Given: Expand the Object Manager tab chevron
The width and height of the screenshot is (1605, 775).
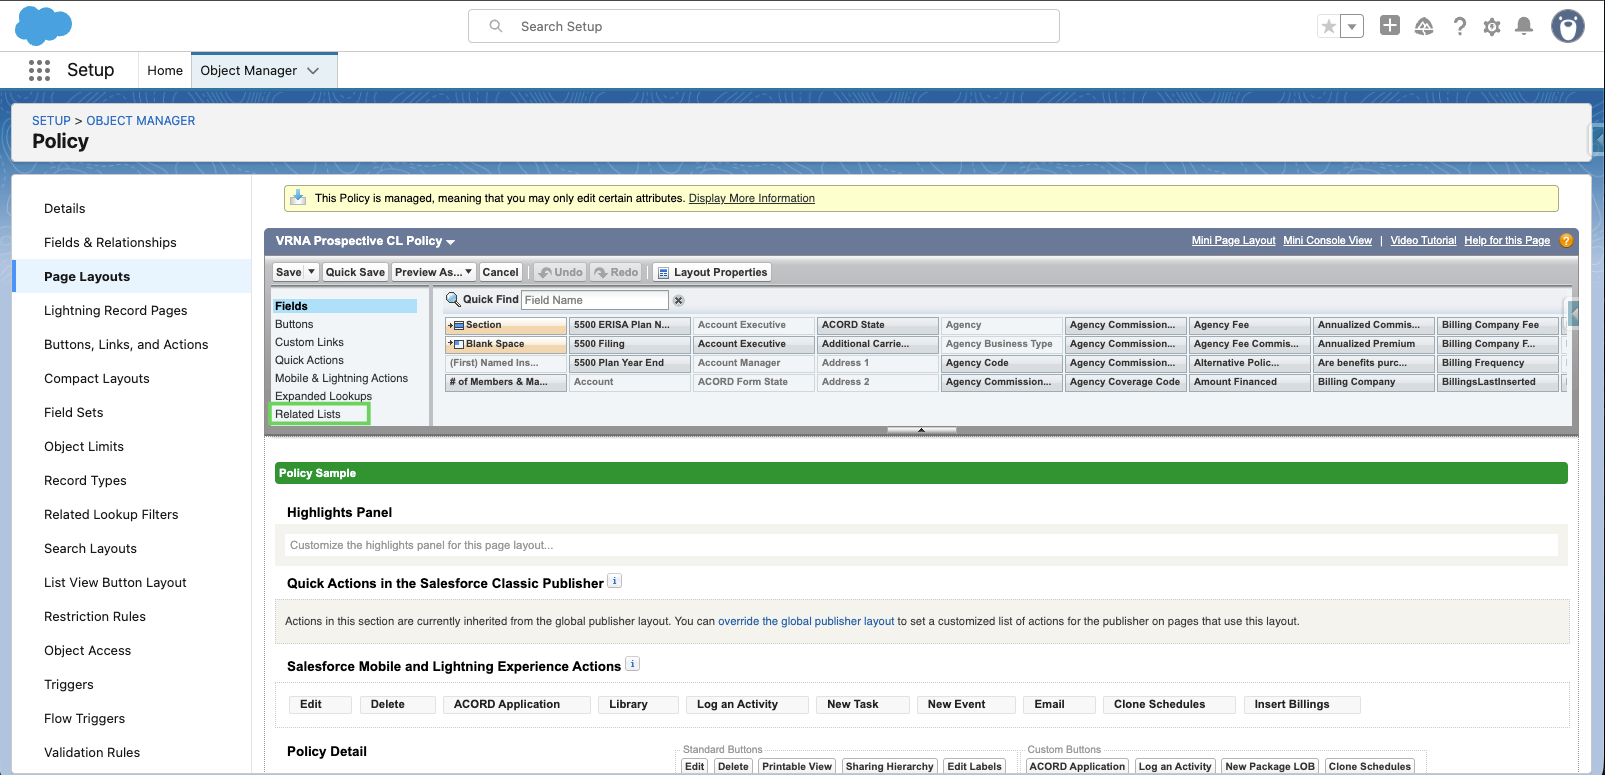Looking at the screenshot, I should (x=313, y=71).
